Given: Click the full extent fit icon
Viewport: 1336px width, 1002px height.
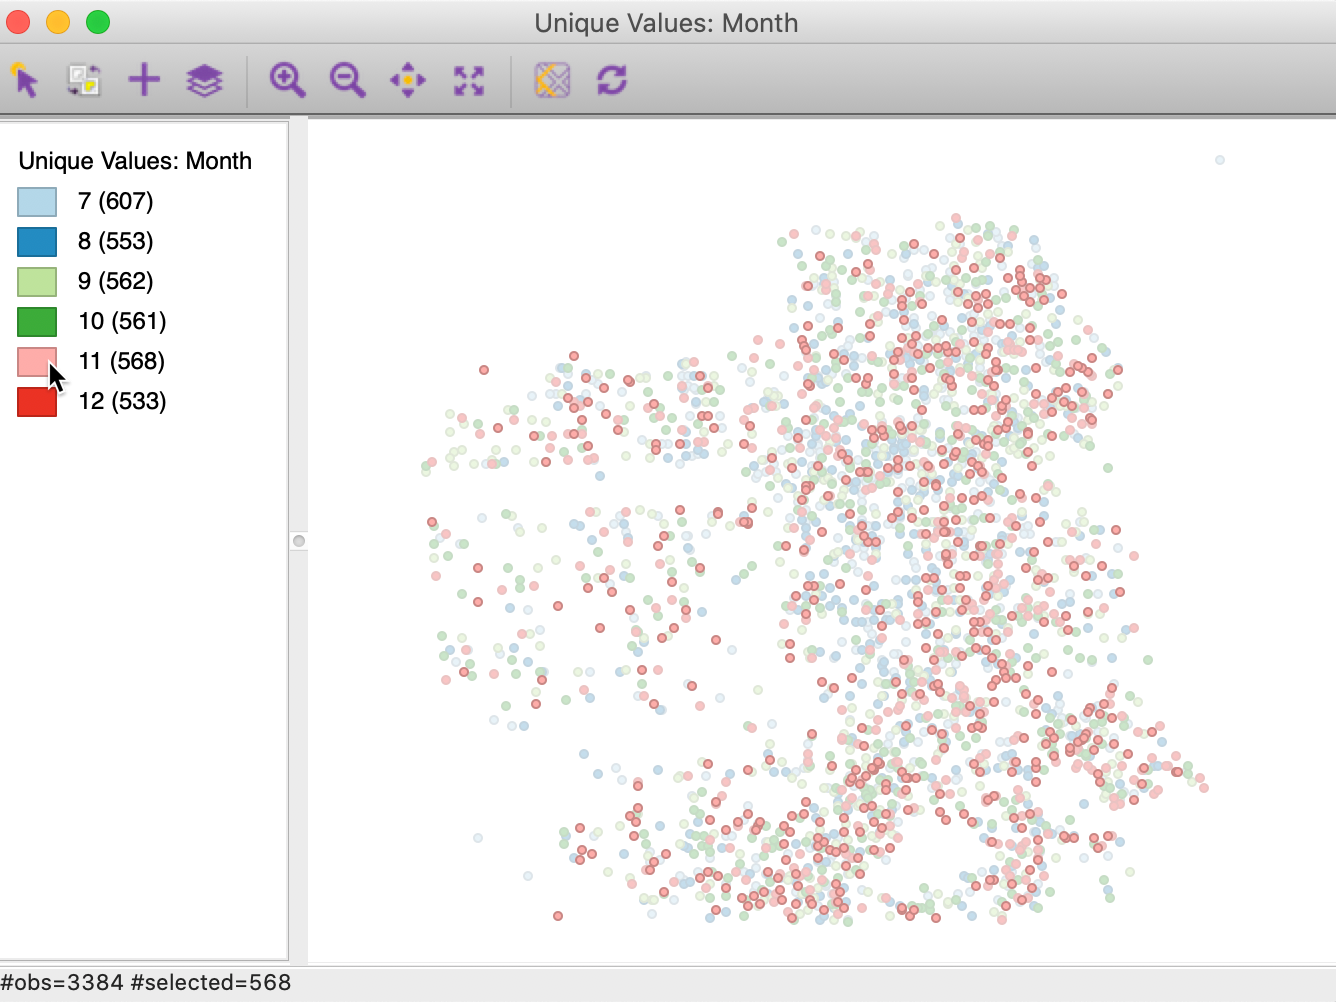Looking at the screenshot, I should (x=468, y=80).
